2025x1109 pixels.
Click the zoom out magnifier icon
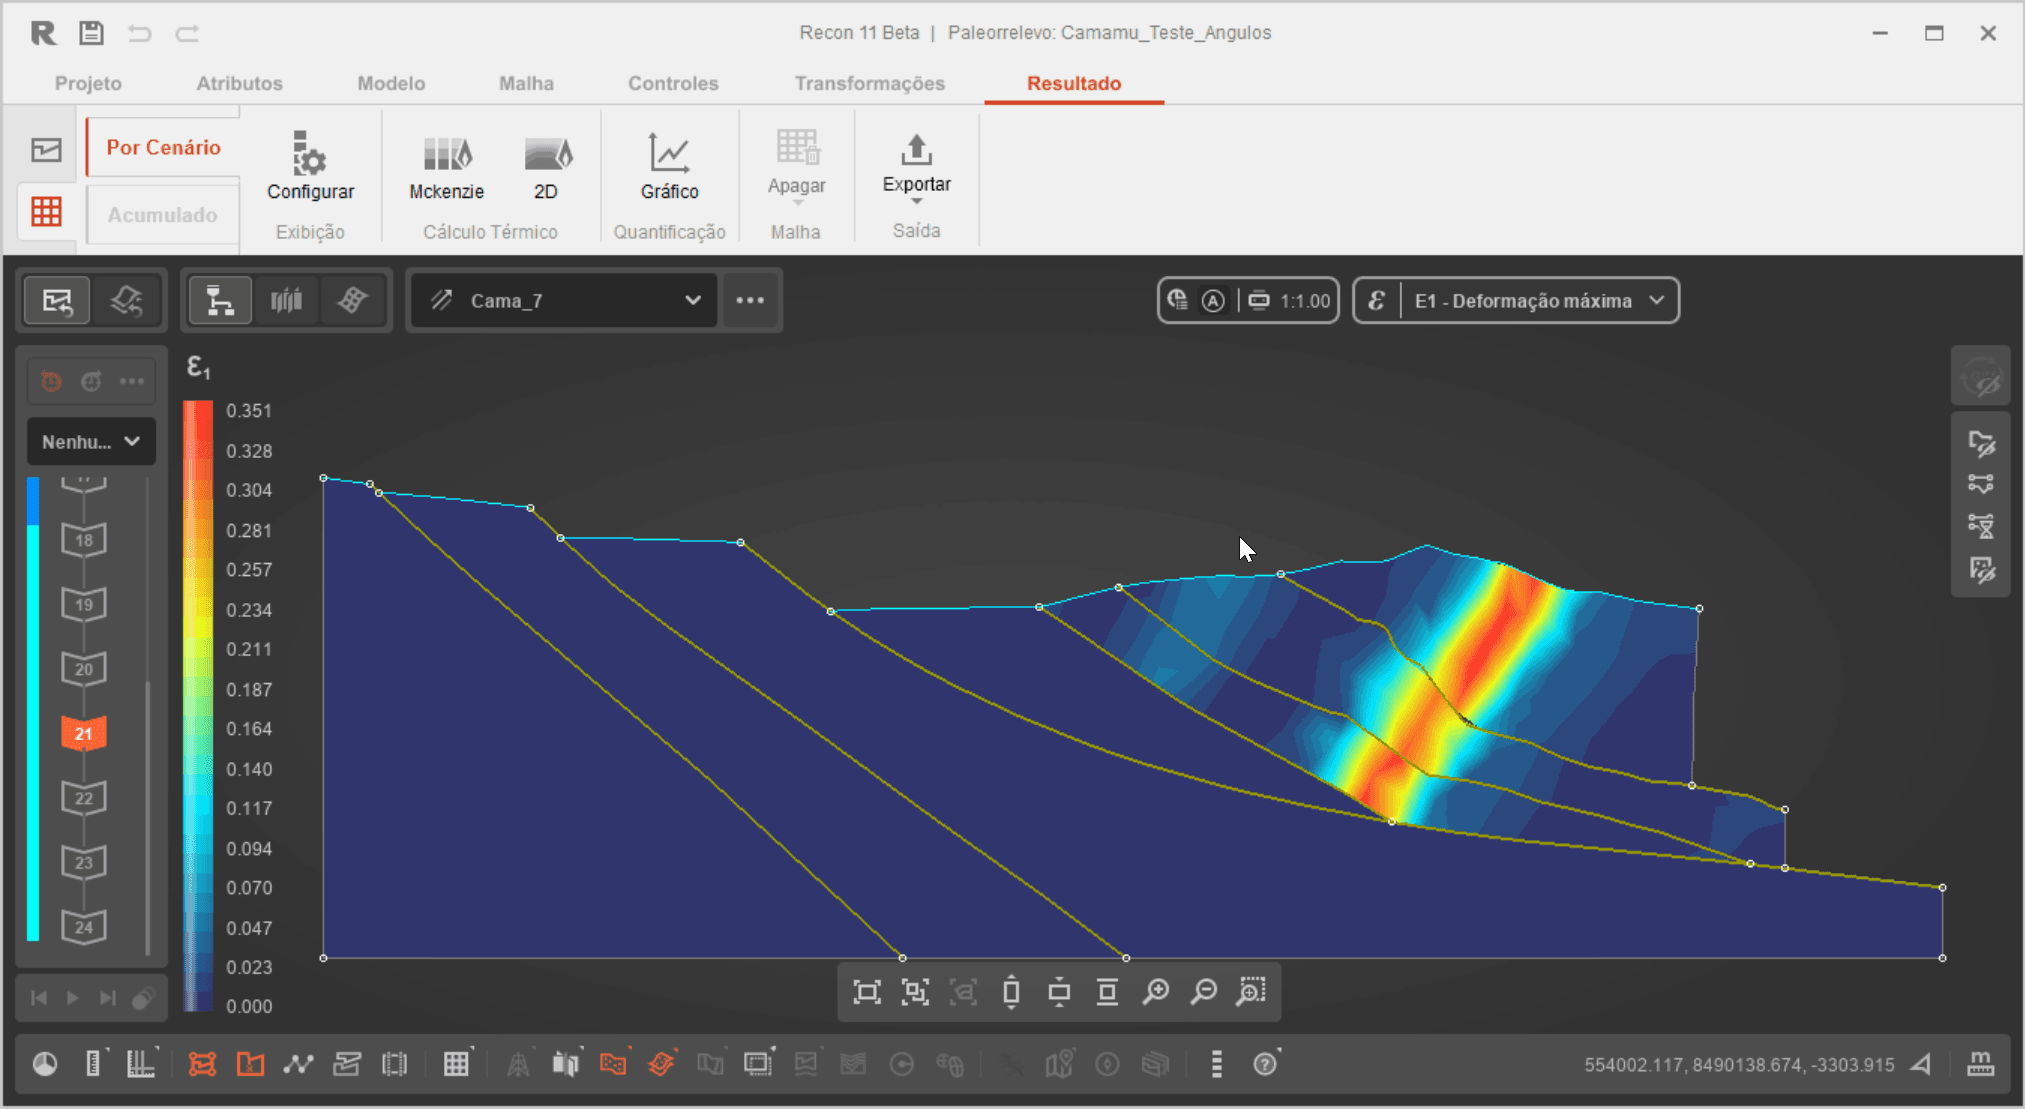1204,991
